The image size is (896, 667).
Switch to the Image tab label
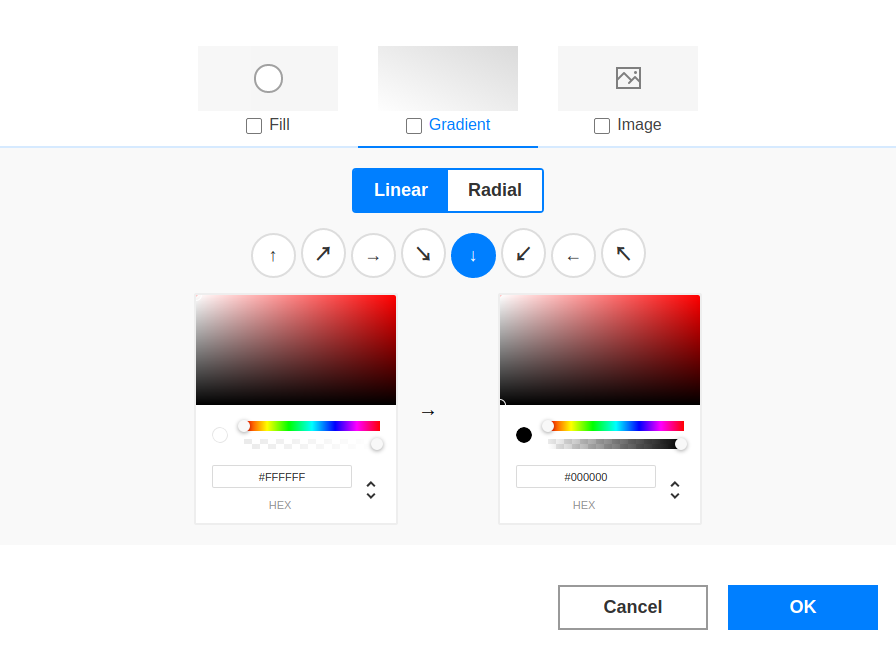tap(639, 125)
